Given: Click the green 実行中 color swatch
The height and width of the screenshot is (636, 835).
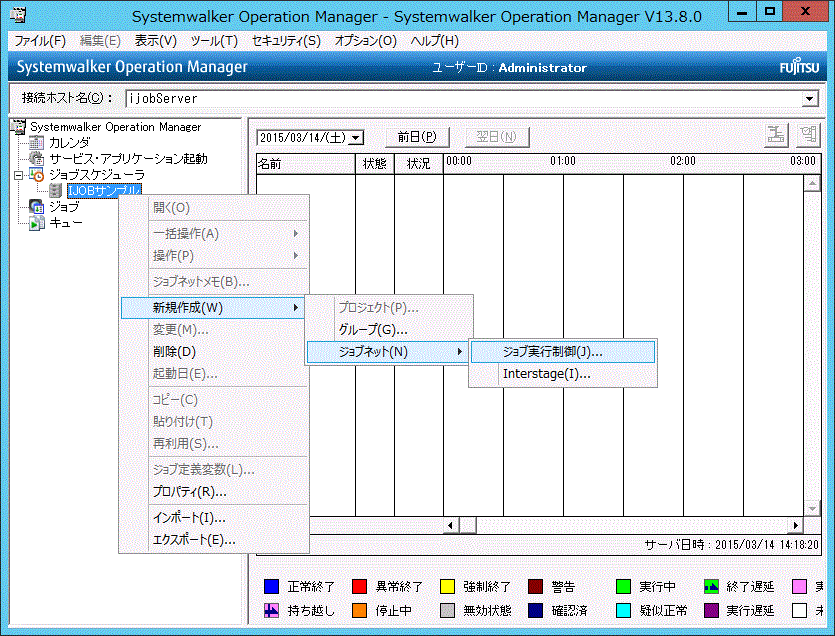Looking at the screenshot, I should tap(623, 586).
